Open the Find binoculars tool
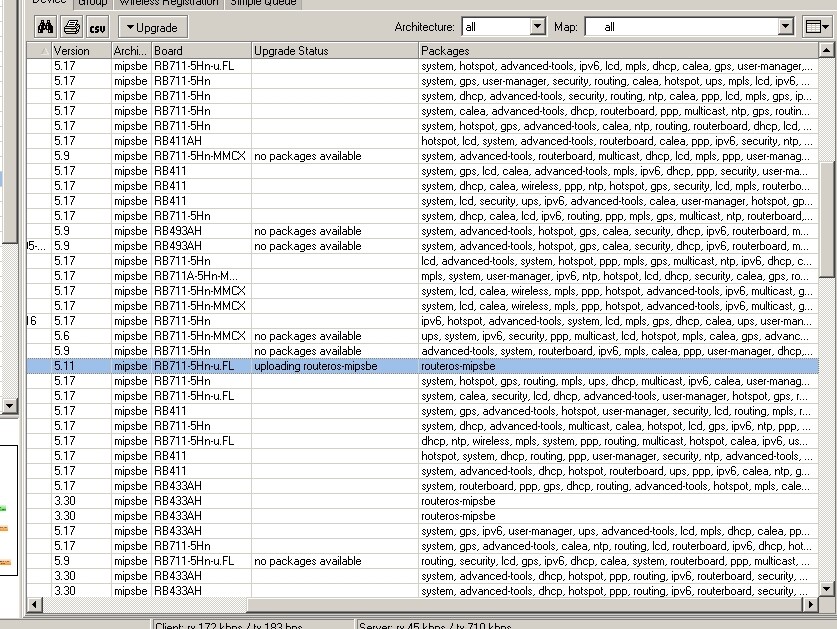 (45, 27)
